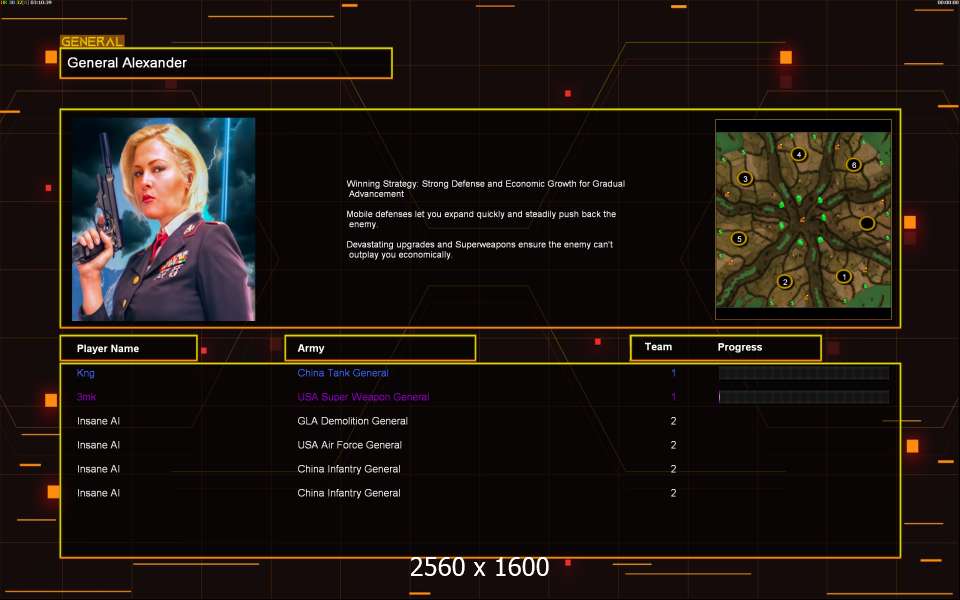Select start position marker 3 on the minimap

744,179
